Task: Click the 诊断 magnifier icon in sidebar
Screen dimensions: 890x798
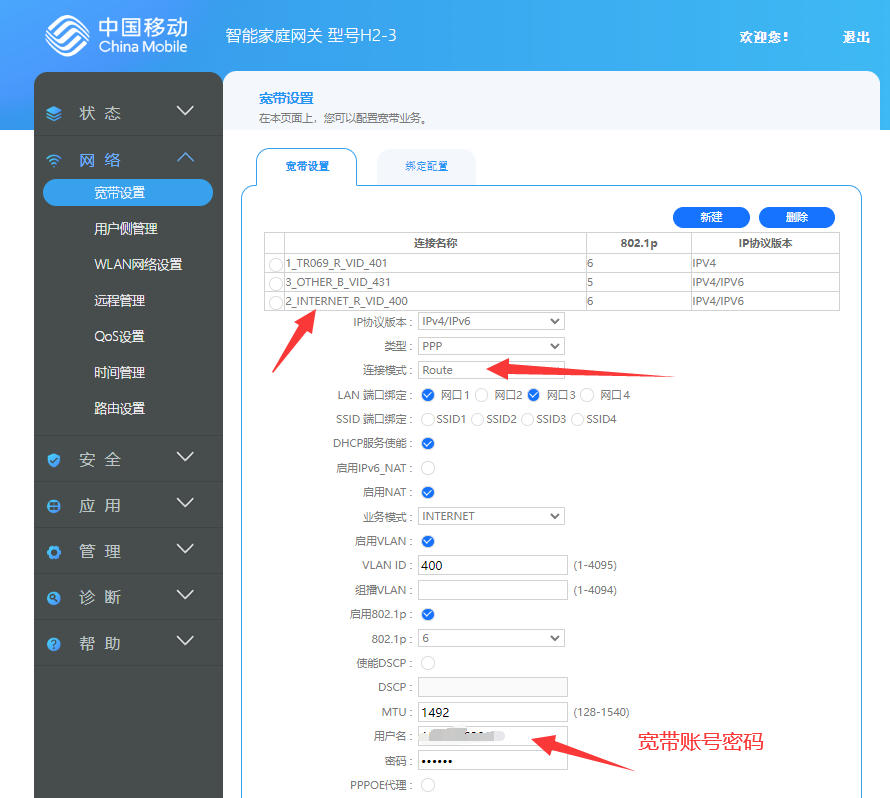Action: pyautogui.click(x=54, y=598)
